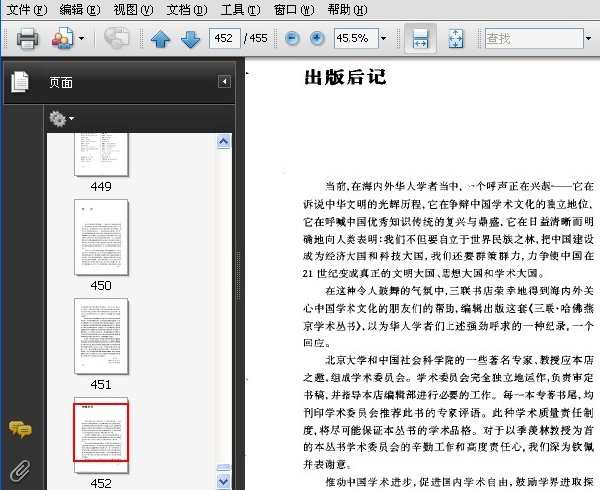The width and height of the screenshot is (600, 490).
Task: Zoom out with the minus button
Action: (x=292, y=38)
